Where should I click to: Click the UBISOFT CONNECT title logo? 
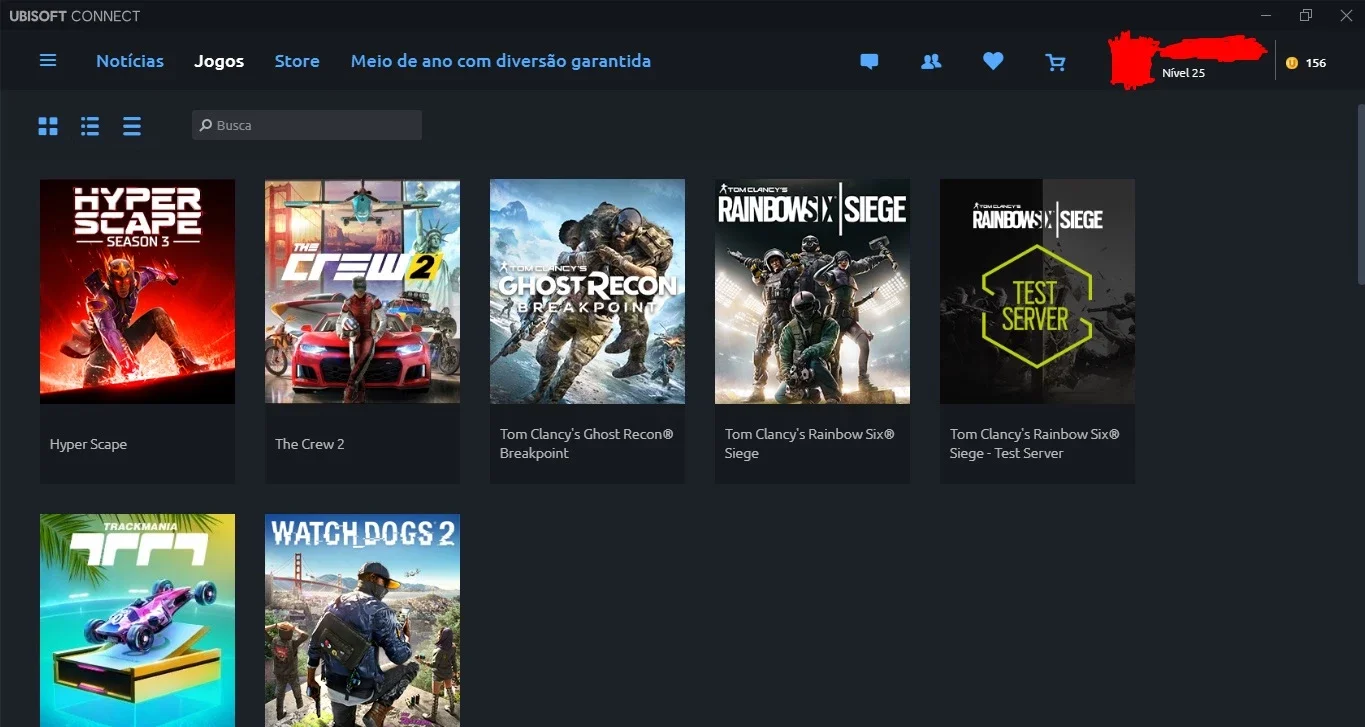(x=75, y=16)
